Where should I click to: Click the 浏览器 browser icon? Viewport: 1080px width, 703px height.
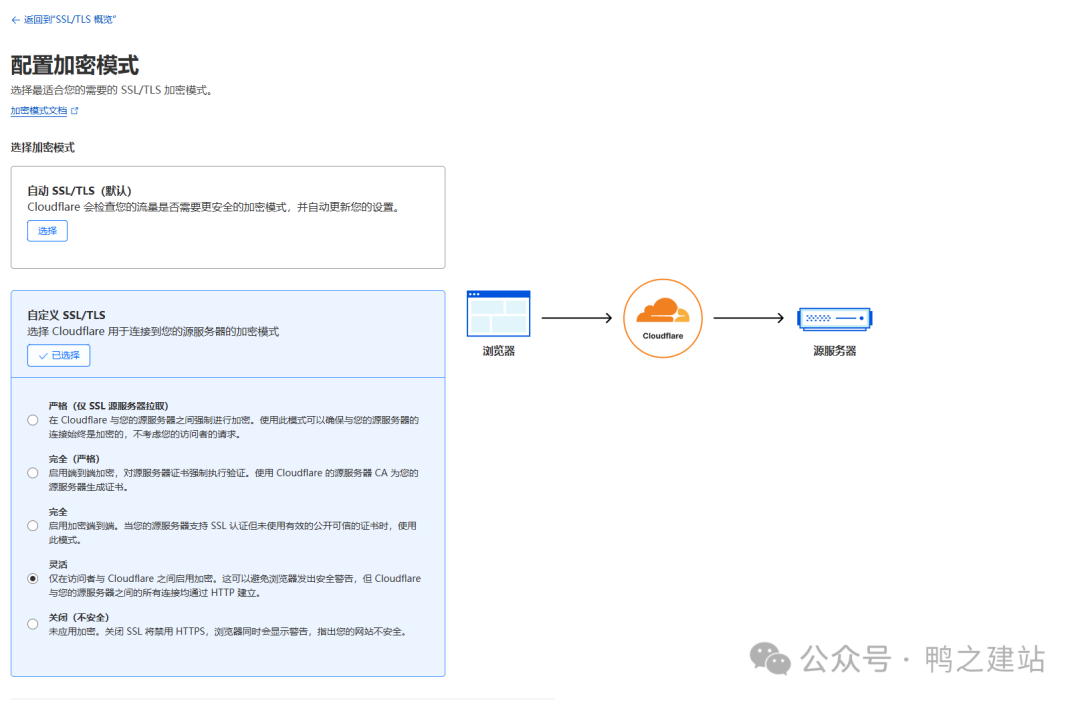497,312
